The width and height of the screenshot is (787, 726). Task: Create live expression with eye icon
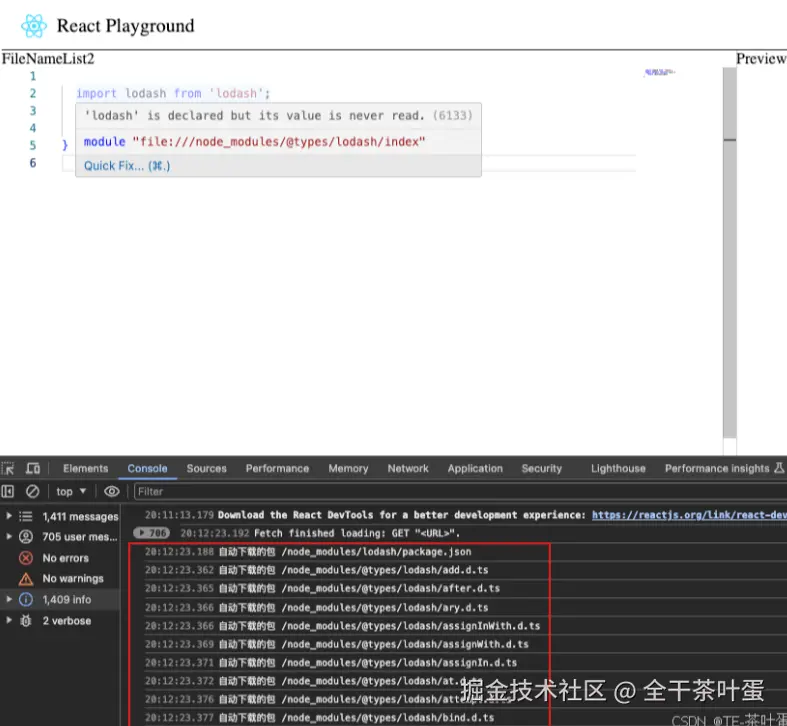point(111,492)
